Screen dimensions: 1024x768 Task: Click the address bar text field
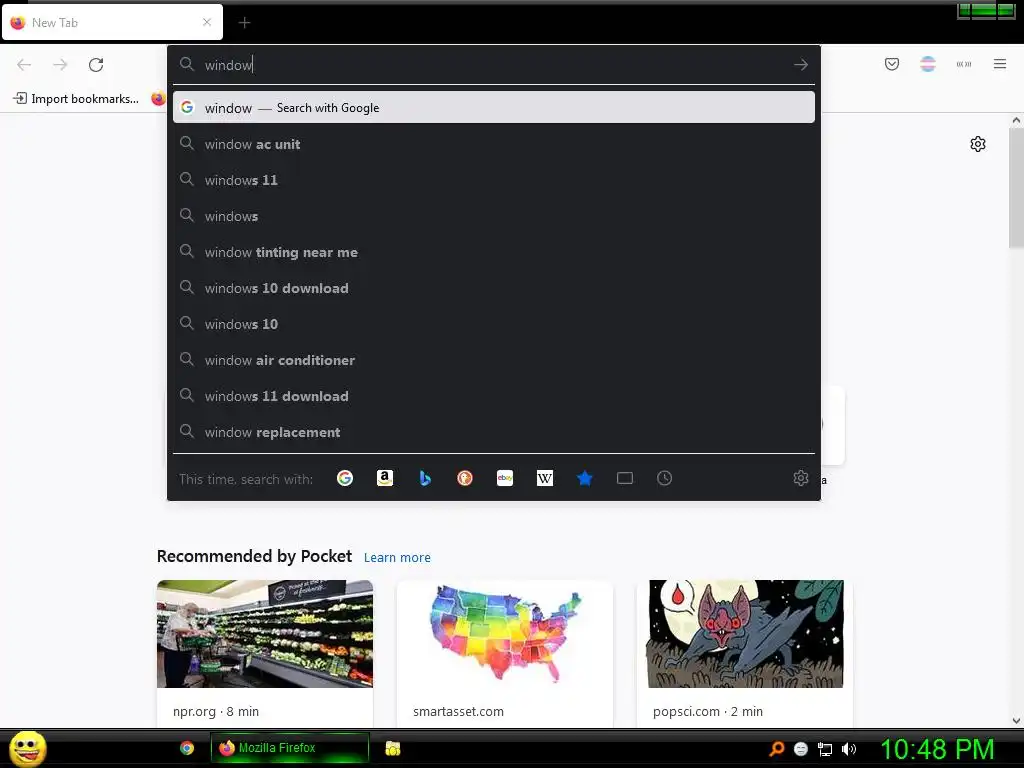(494, 65)
